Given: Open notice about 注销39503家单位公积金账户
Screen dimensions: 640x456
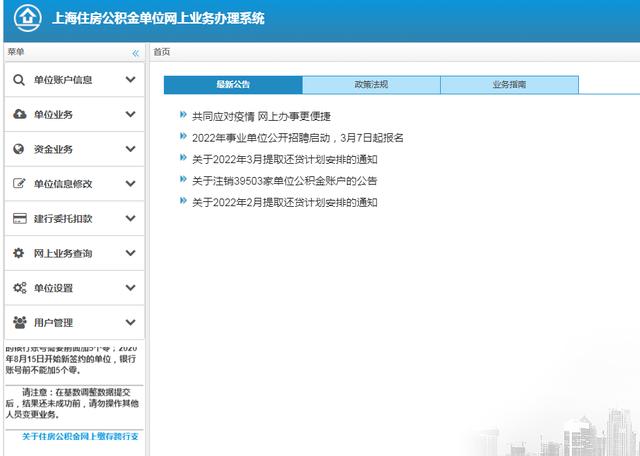Looking at the screenshot, I should click(284, 181).
